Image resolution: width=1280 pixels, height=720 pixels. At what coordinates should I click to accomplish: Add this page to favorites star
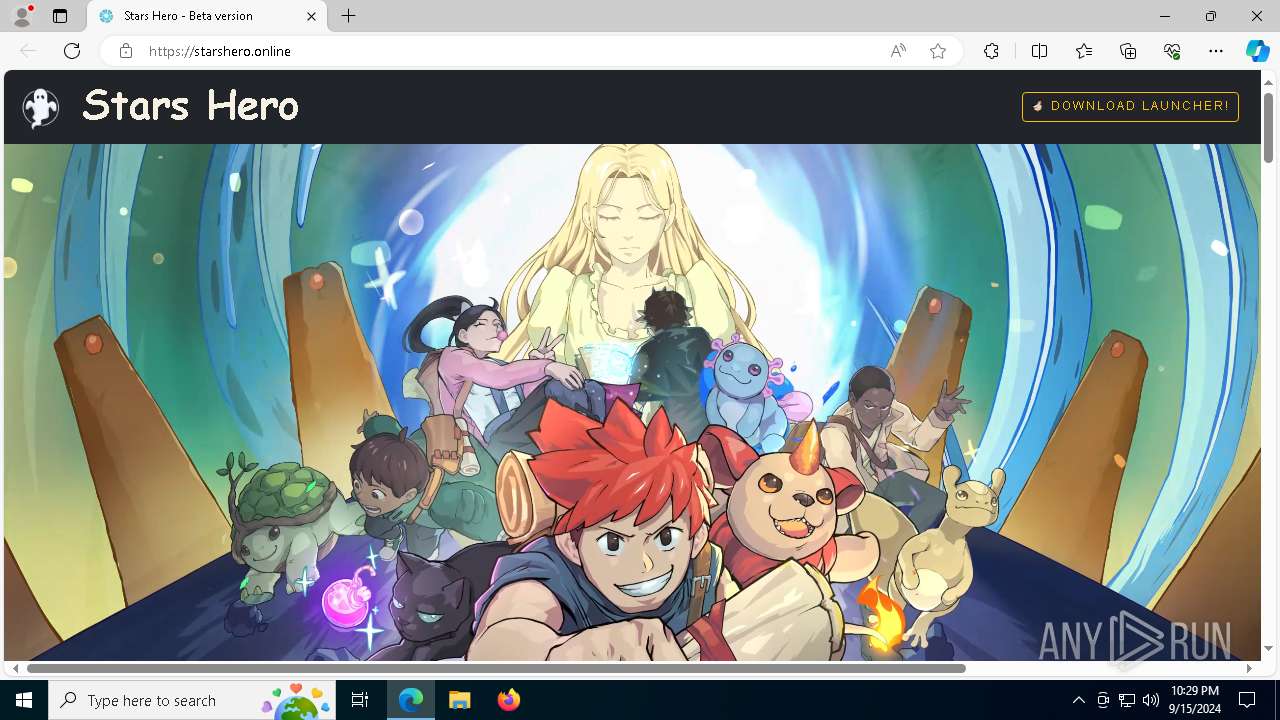click(x=938, y=51)
